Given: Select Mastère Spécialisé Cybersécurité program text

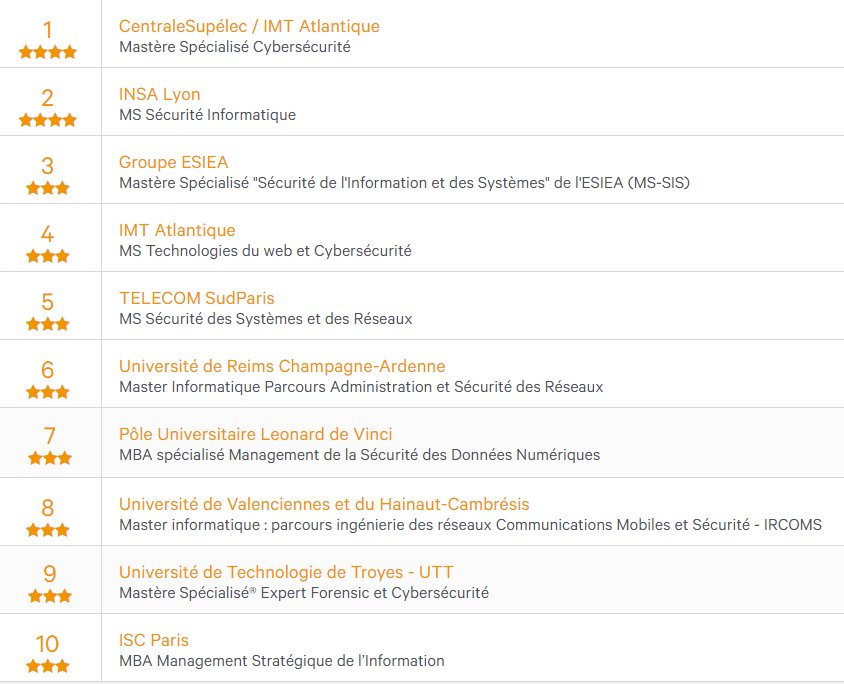Looking at the screenshot, I should 235,47.
